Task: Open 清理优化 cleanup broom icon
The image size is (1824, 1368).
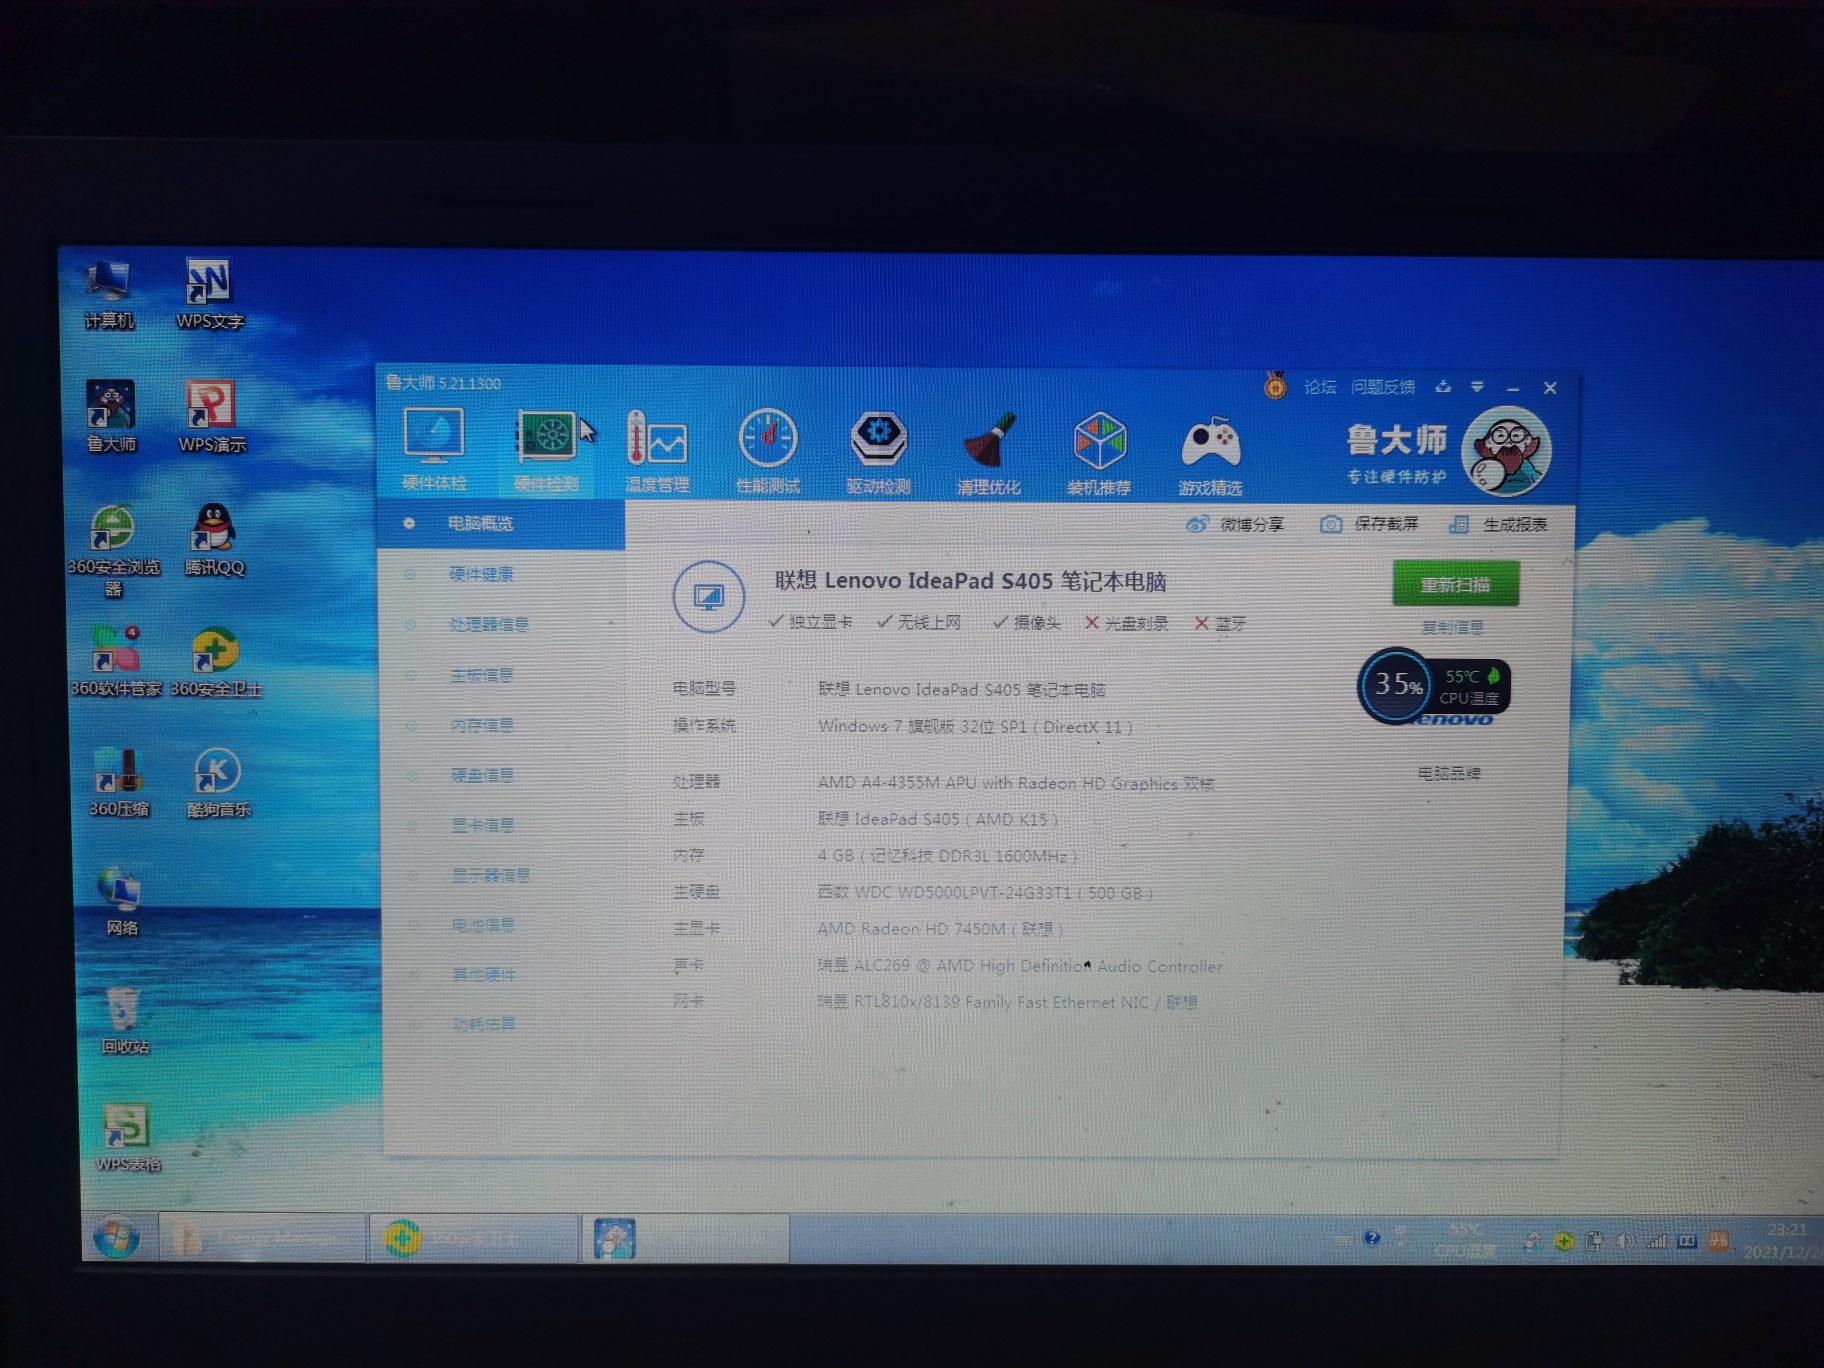Action: [x=989, y=453]
